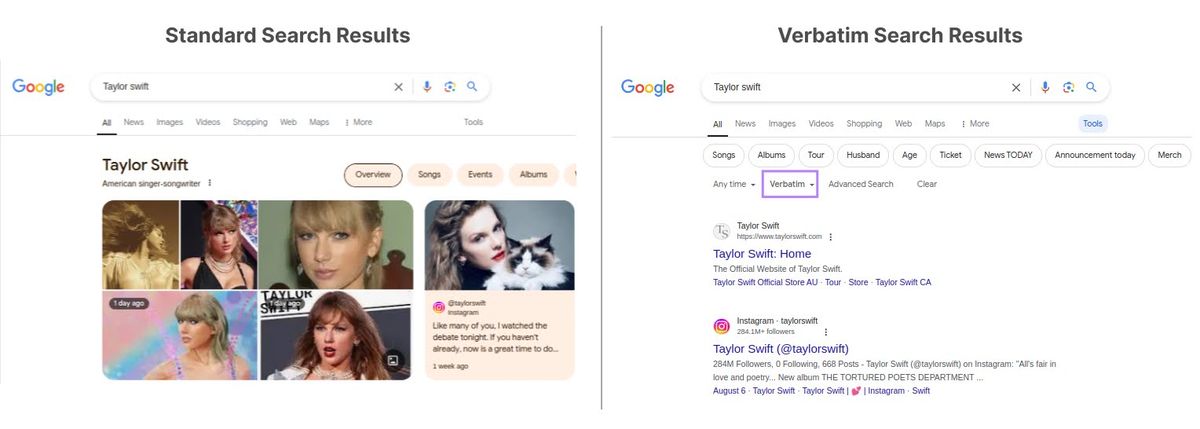Viewport: 1200px width, 429px height.
Task: Clear search text in Standard results search bar
Action: pos(398,87)
